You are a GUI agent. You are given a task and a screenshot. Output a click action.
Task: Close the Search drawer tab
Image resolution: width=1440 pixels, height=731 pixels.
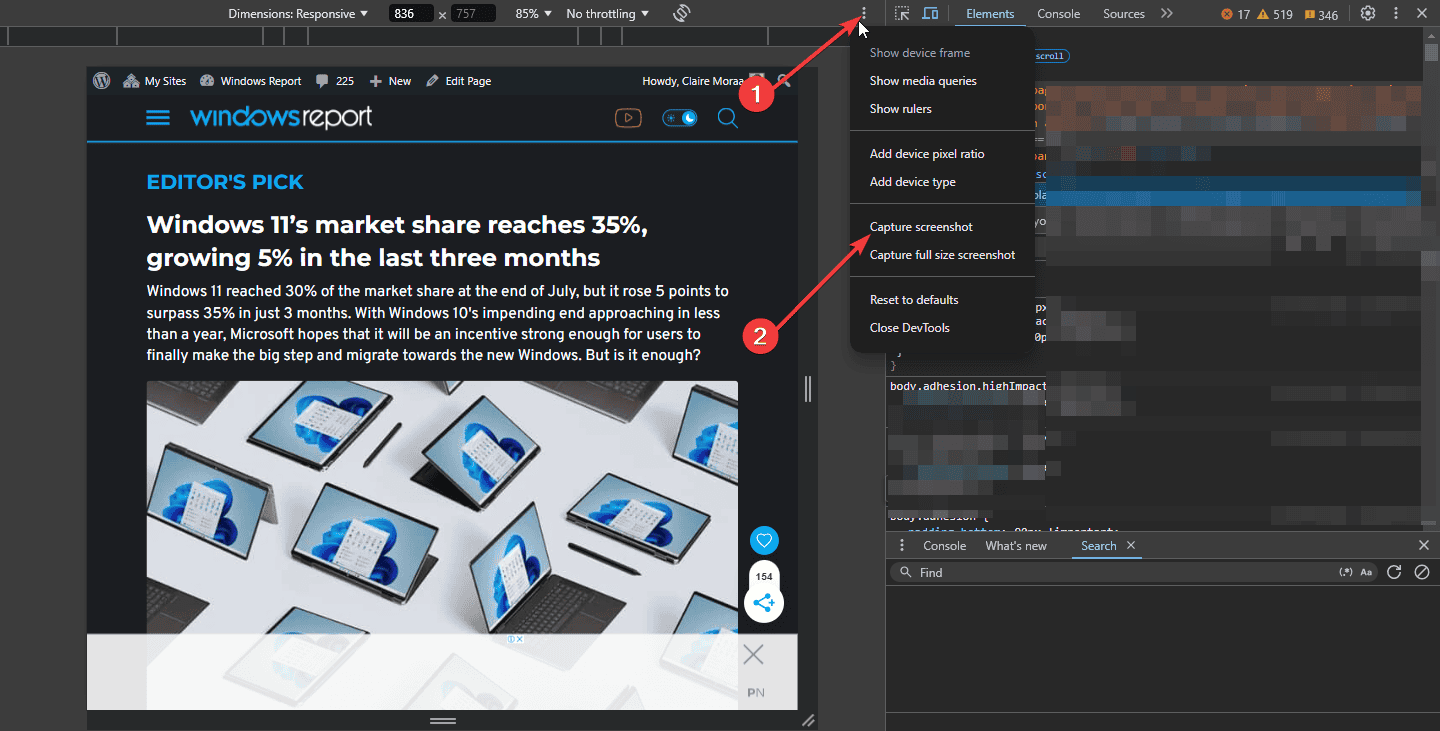(1131, 545)
